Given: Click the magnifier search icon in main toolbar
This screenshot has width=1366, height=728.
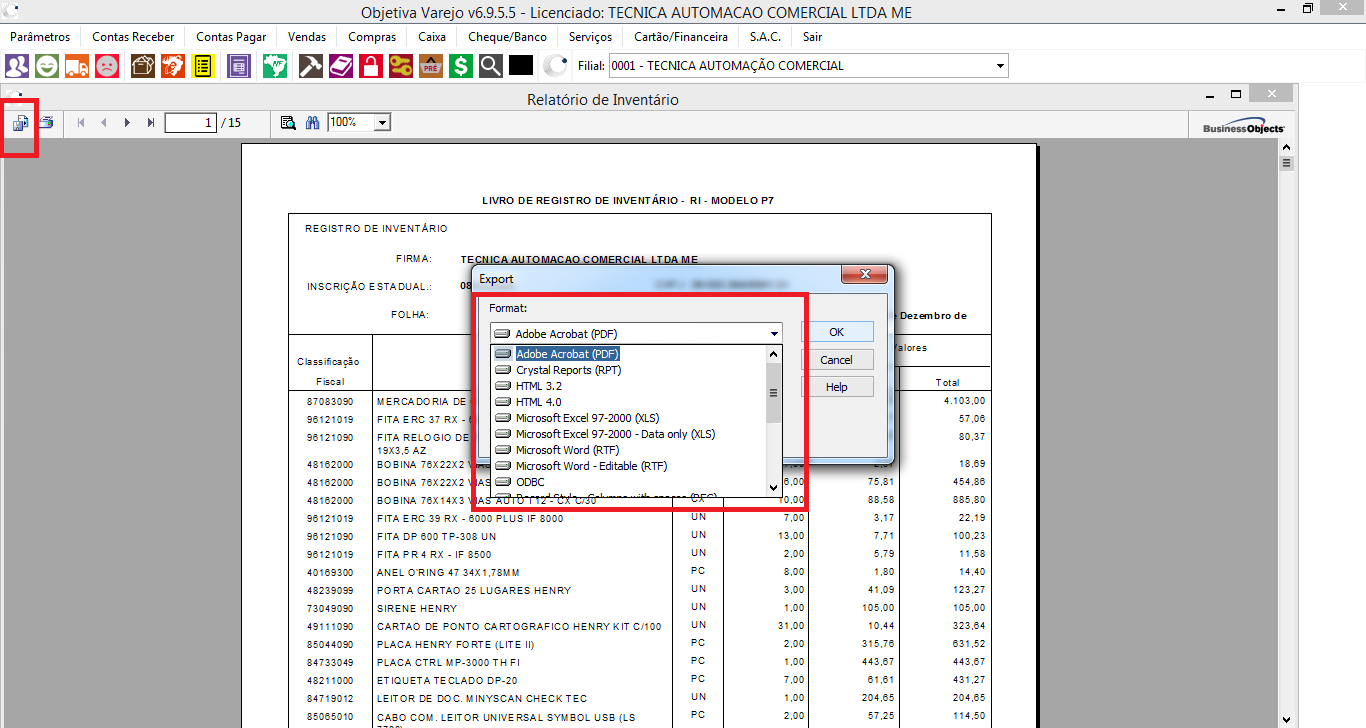Looking at the screenshot, I should [x=490, y=66].
